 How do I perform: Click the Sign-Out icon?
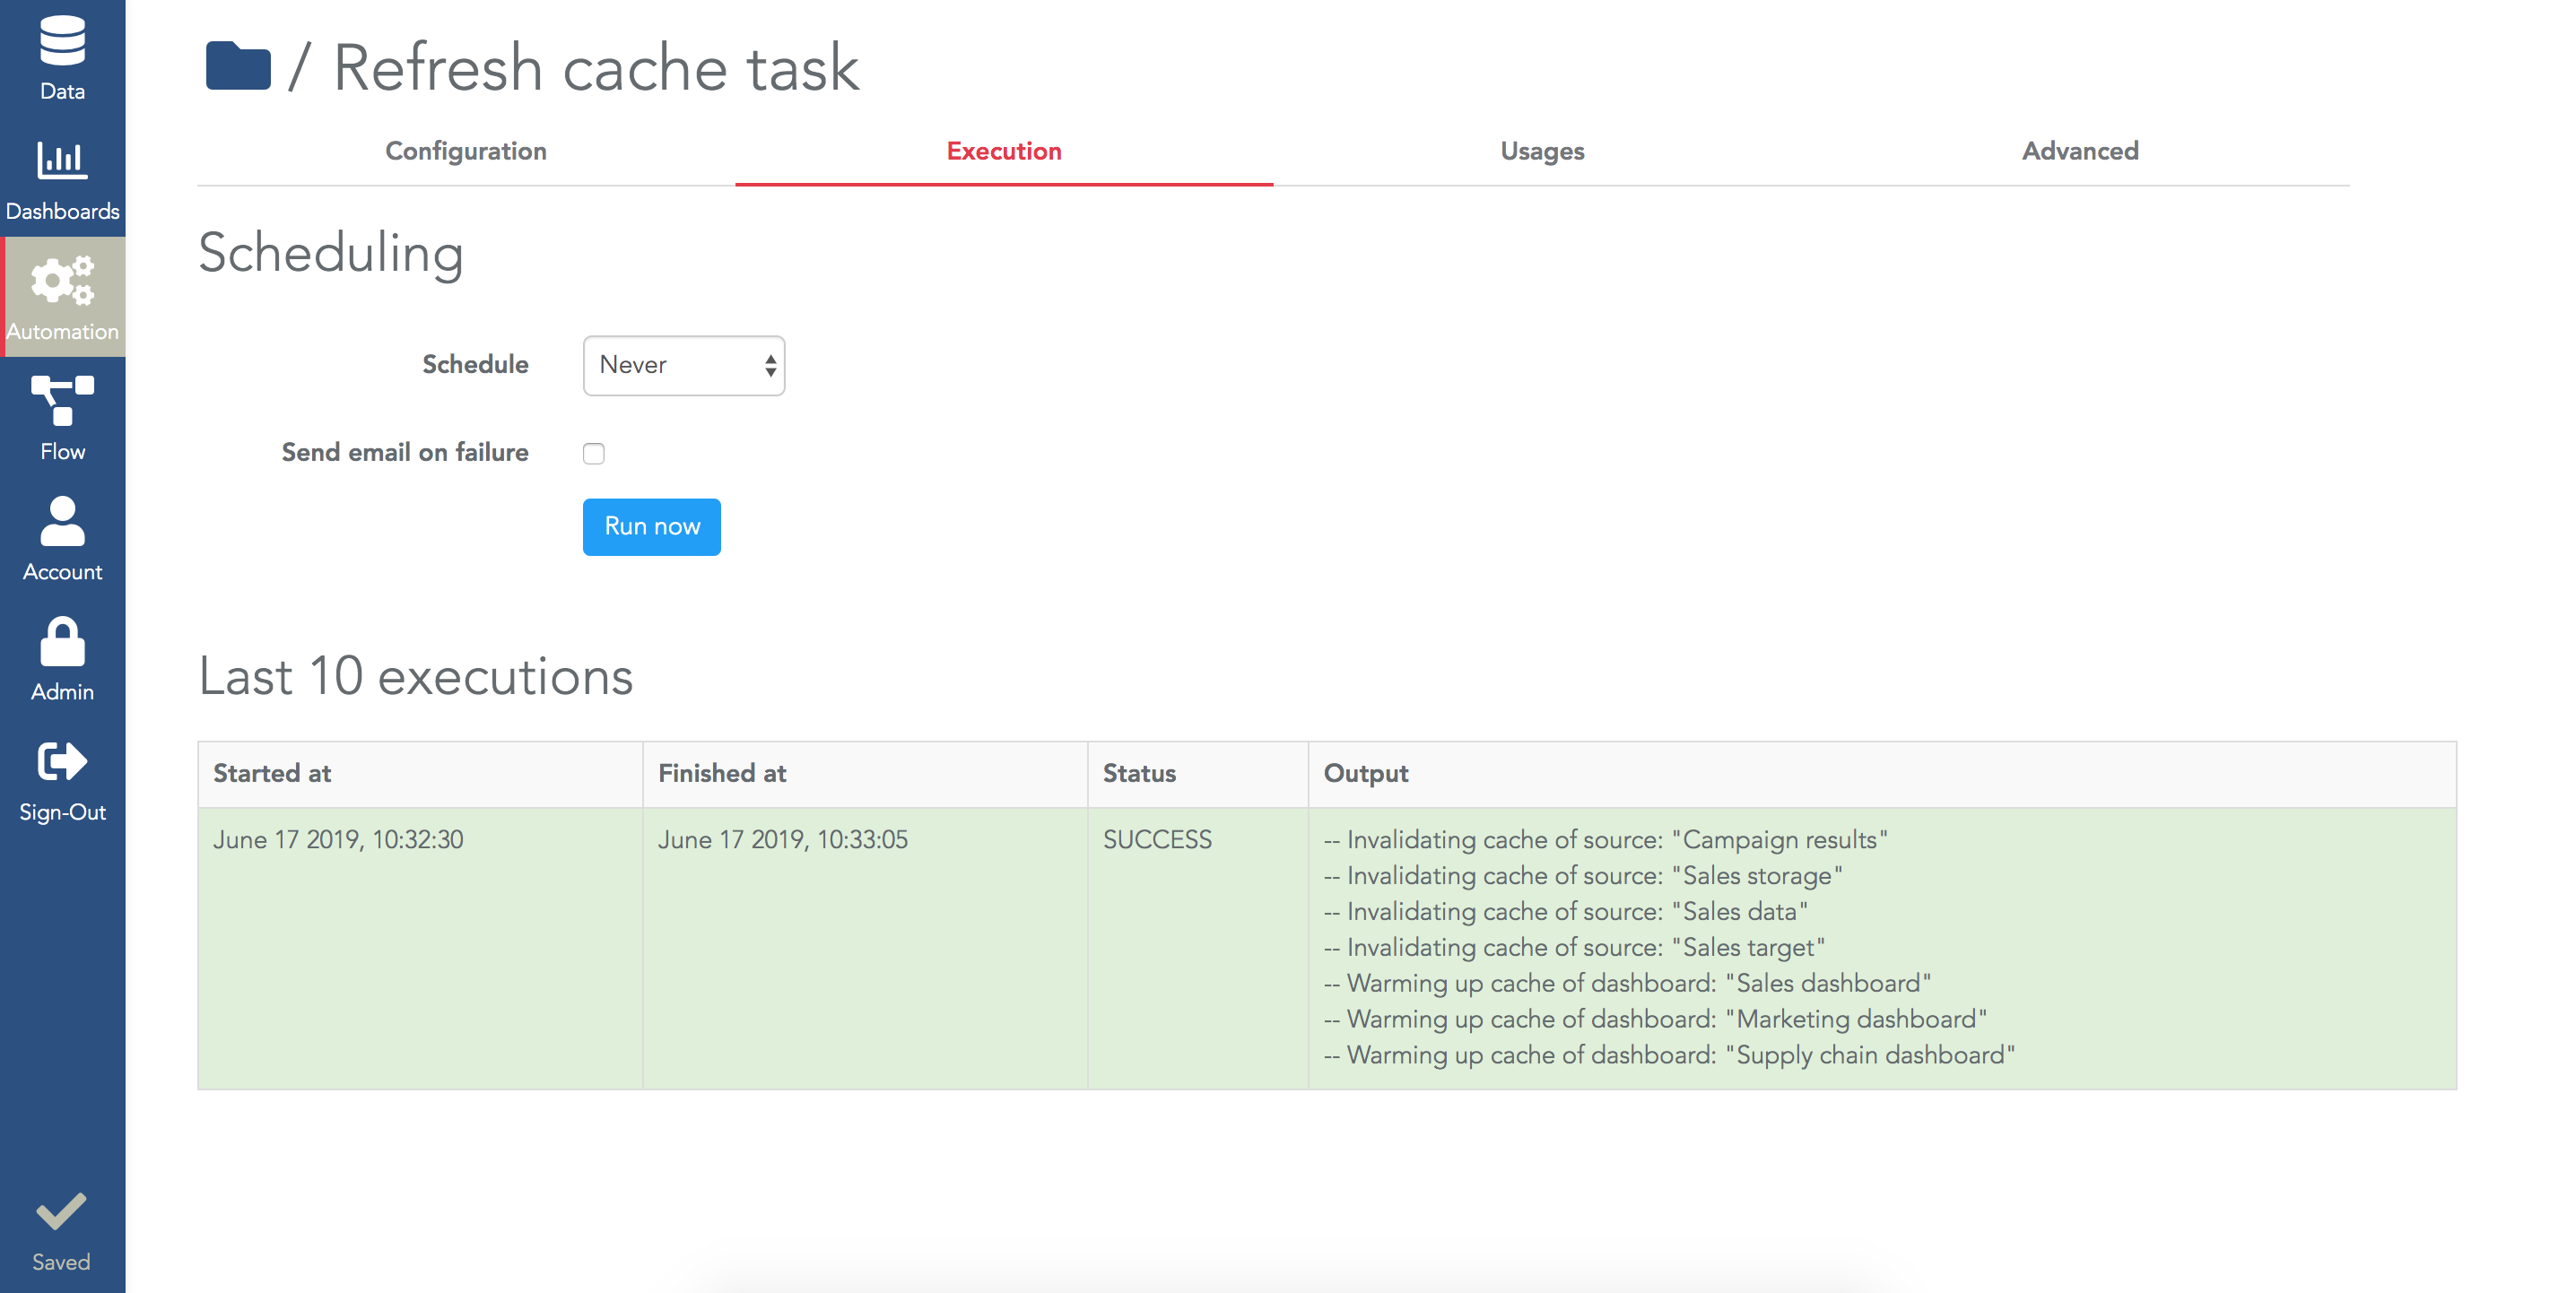tap(62, 761)
